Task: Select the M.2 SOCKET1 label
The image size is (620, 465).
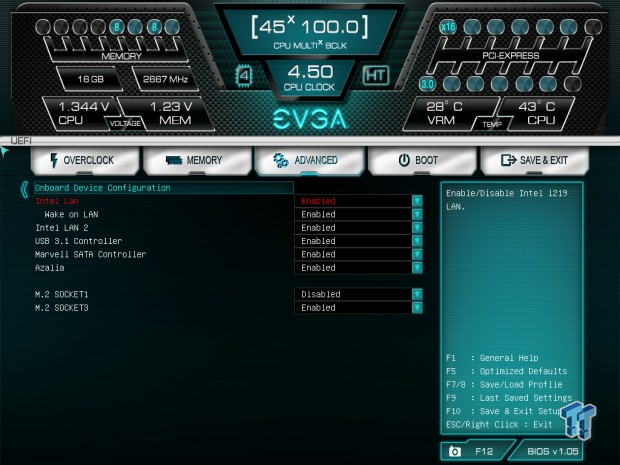Action: [62, 294]
